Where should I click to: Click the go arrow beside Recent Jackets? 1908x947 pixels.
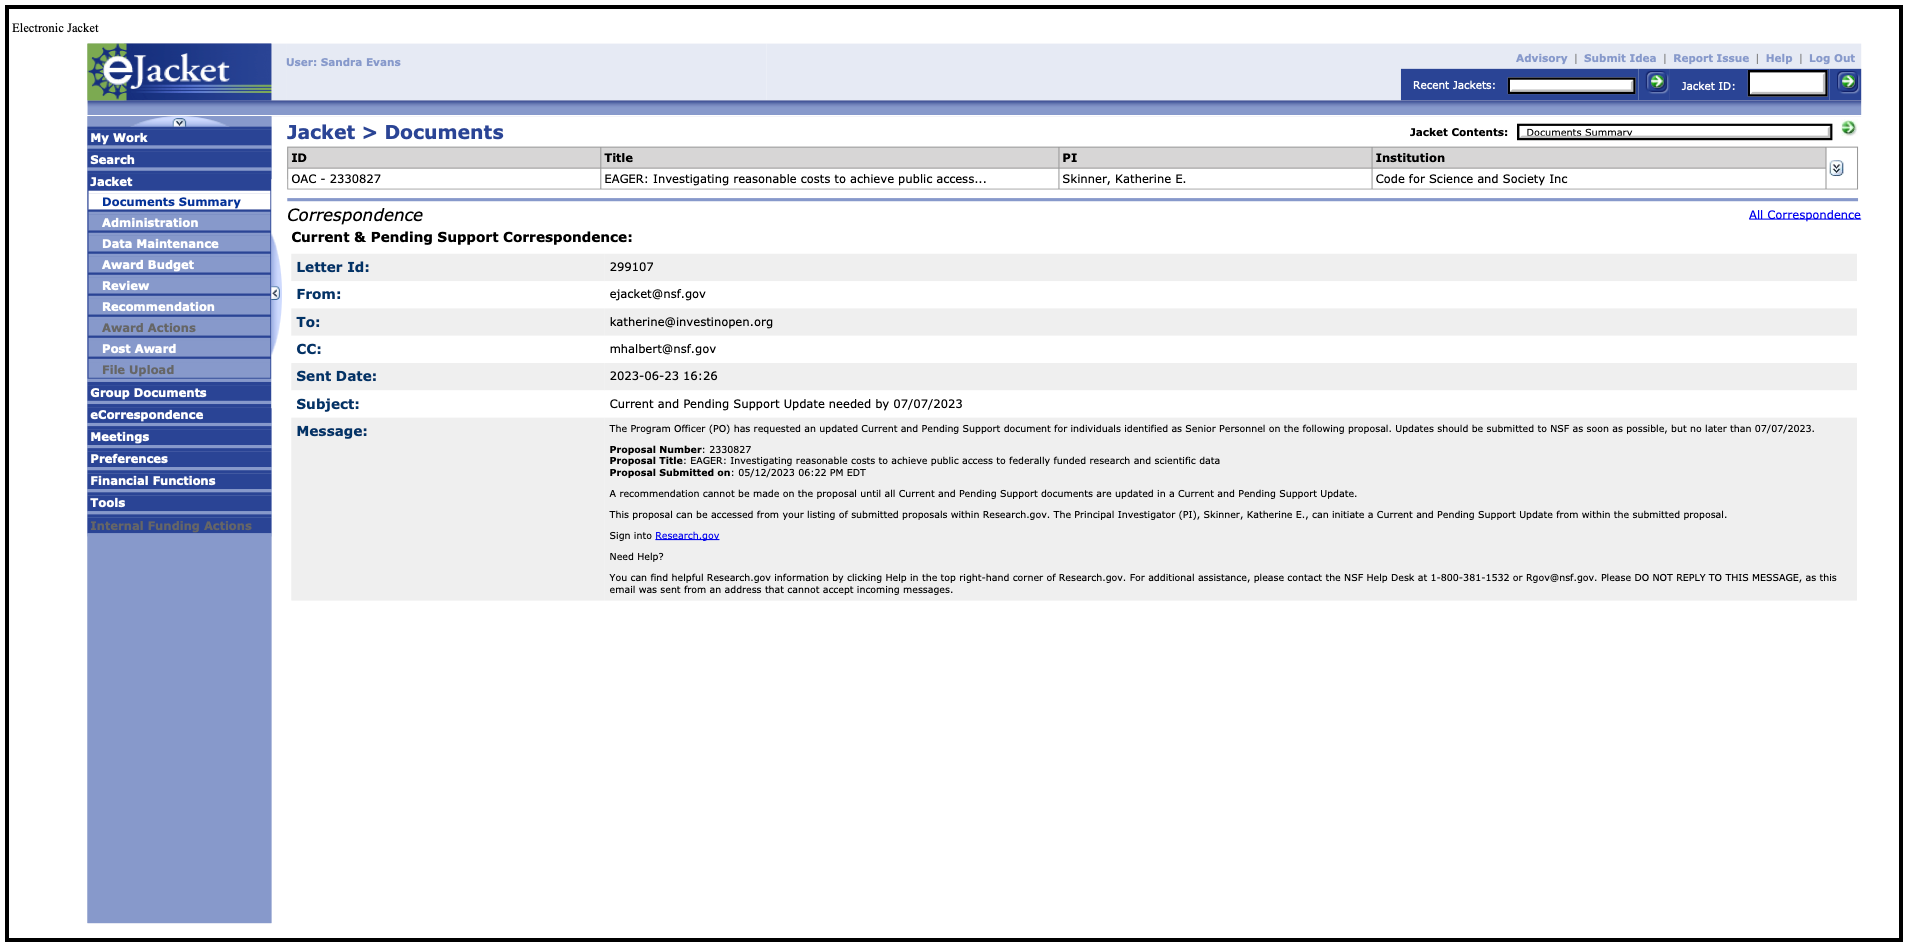(x=1657, y=82)
